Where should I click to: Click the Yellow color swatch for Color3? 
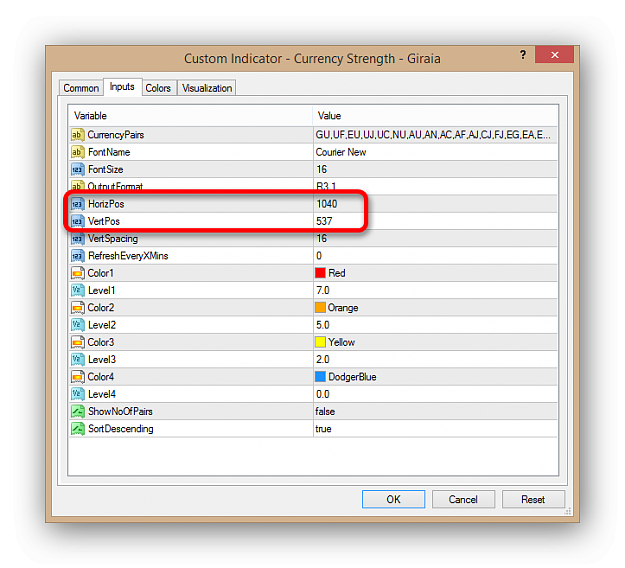point(320,342)
